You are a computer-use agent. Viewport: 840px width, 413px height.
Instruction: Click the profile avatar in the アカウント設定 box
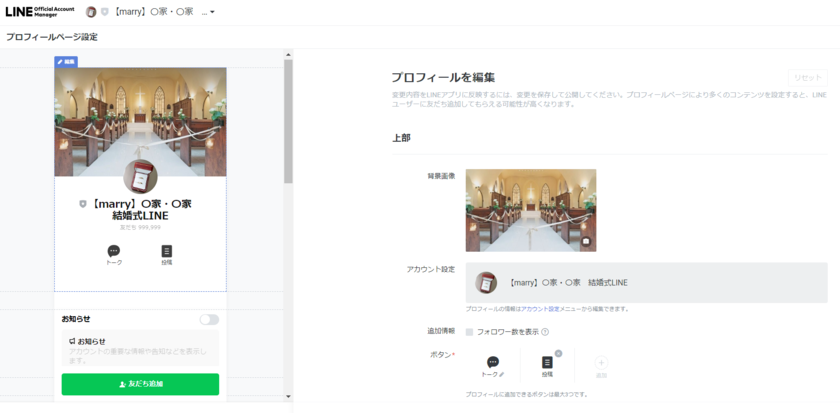click(486, 282)
